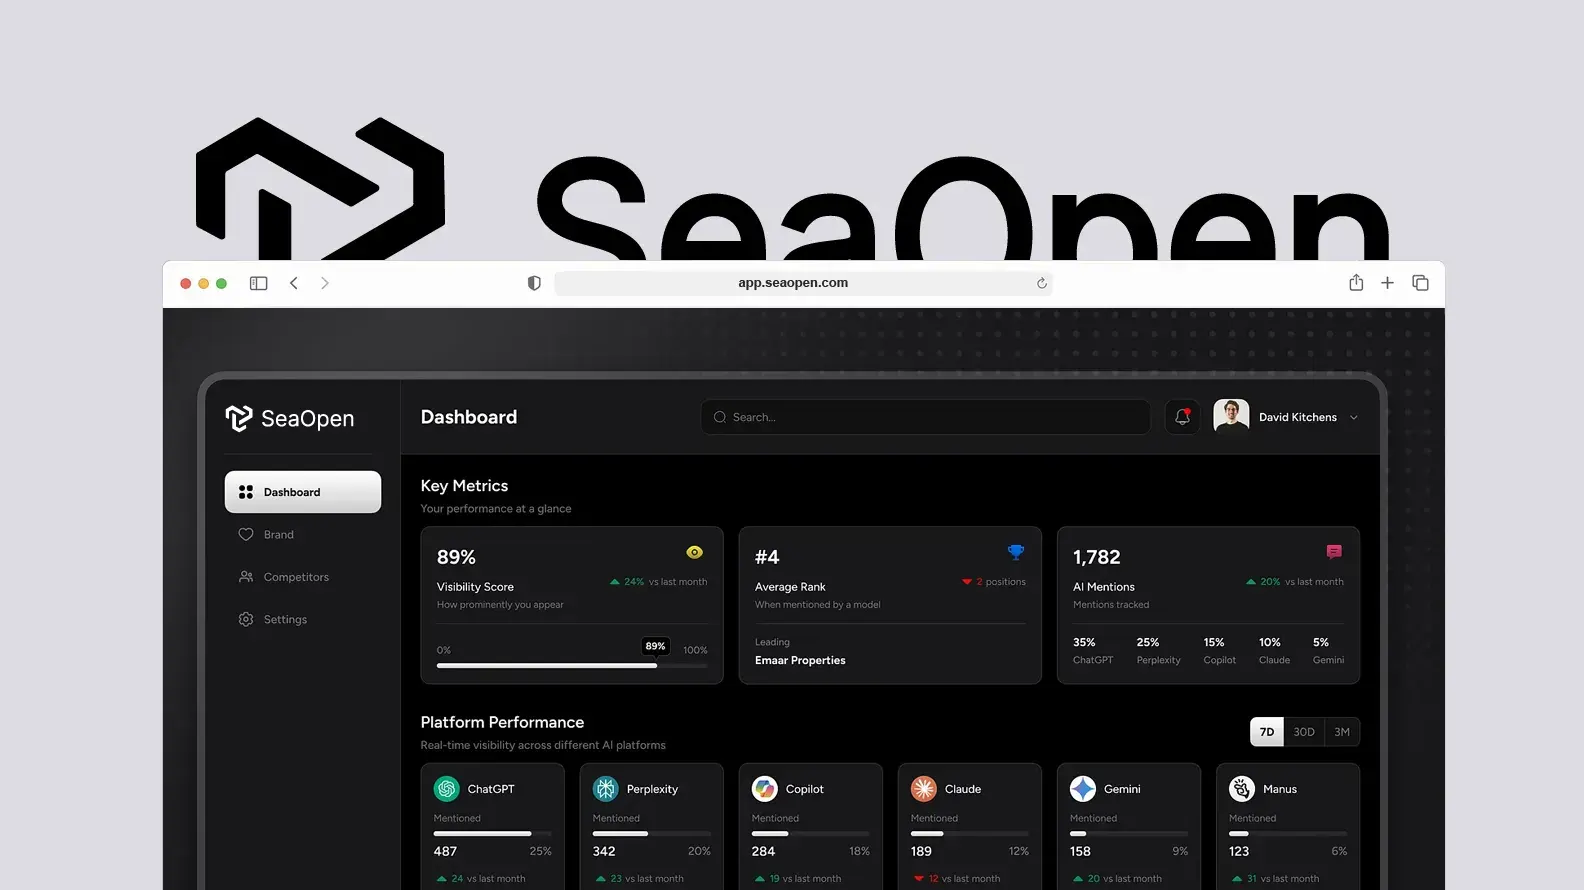
Task: Click the ChatGPT platform icon
Action: 447,789
